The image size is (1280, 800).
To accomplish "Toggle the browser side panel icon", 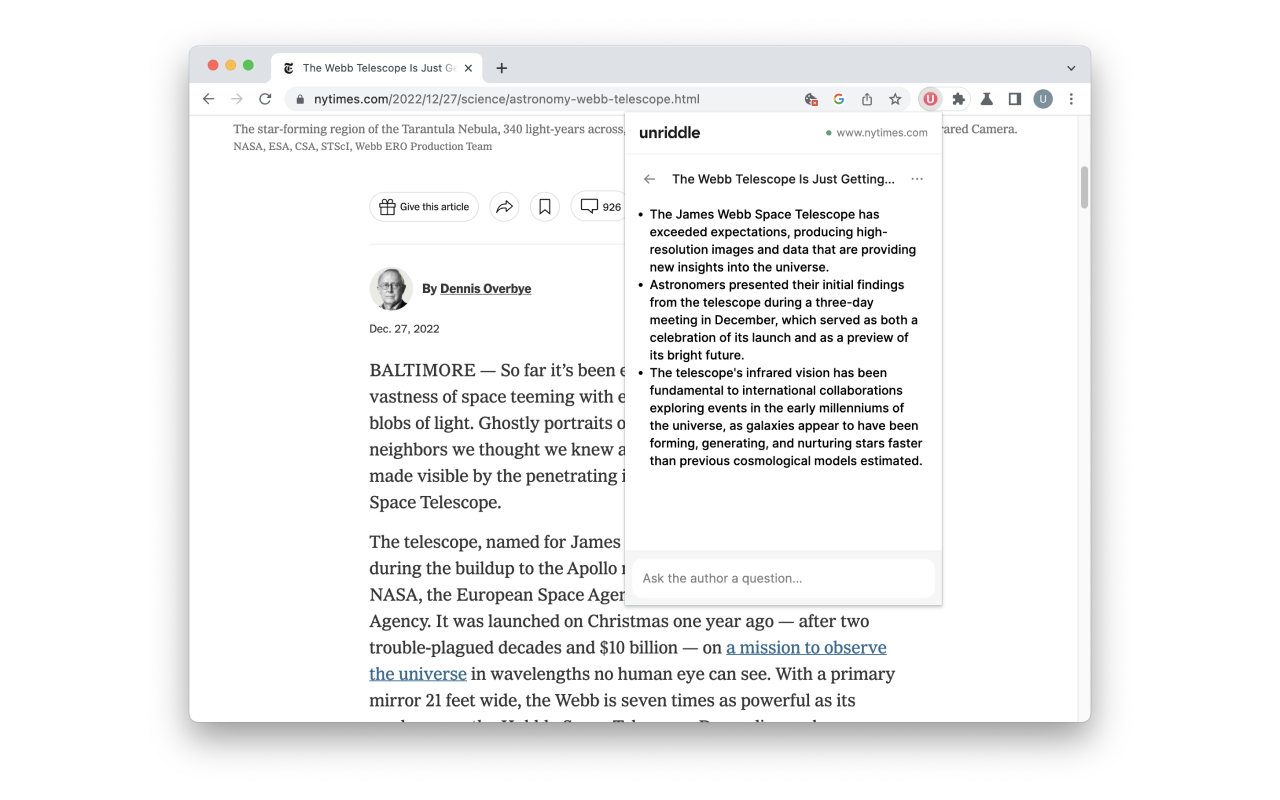I will pos(1015,99).
